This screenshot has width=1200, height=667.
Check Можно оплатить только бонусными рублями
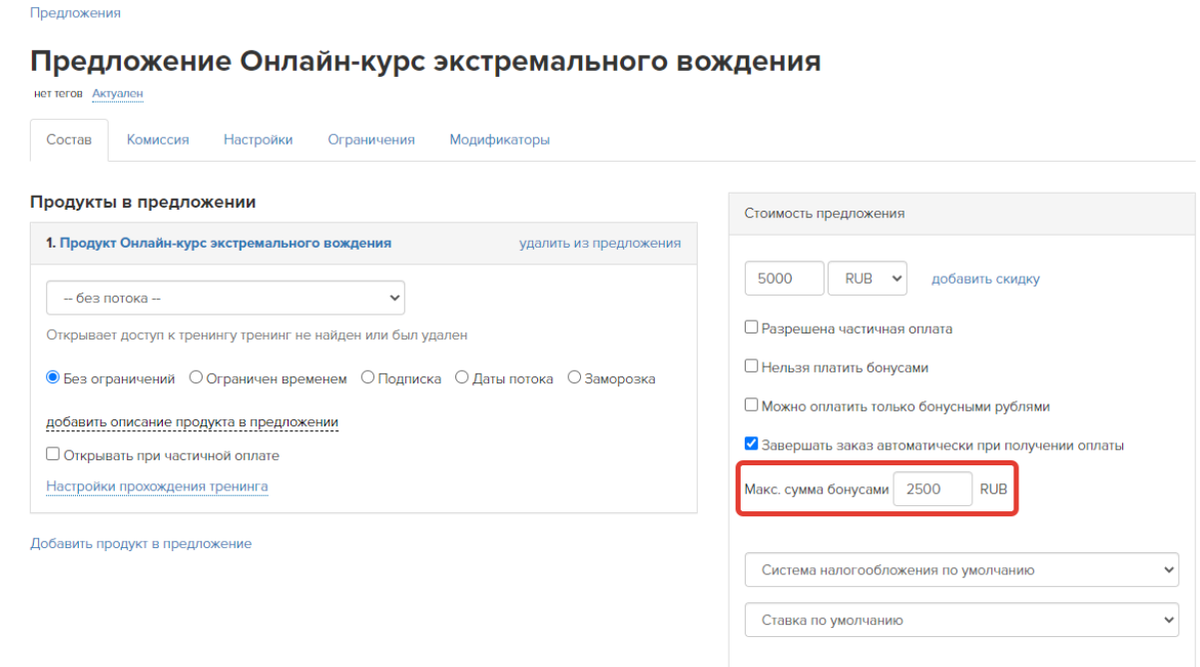[752, 406]
